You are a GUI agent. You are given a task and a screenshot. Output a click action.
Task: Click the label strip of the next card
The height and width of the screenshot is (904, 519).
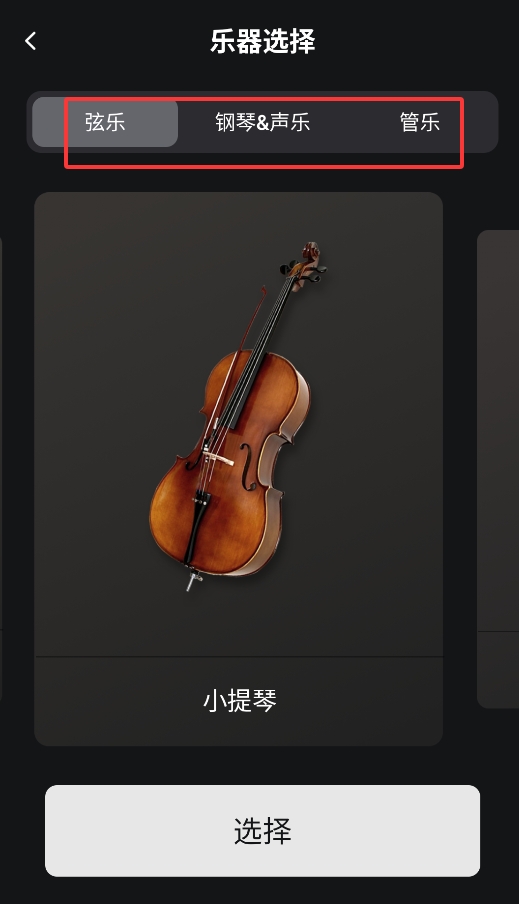pyautogui.click(x=498, y=670)
